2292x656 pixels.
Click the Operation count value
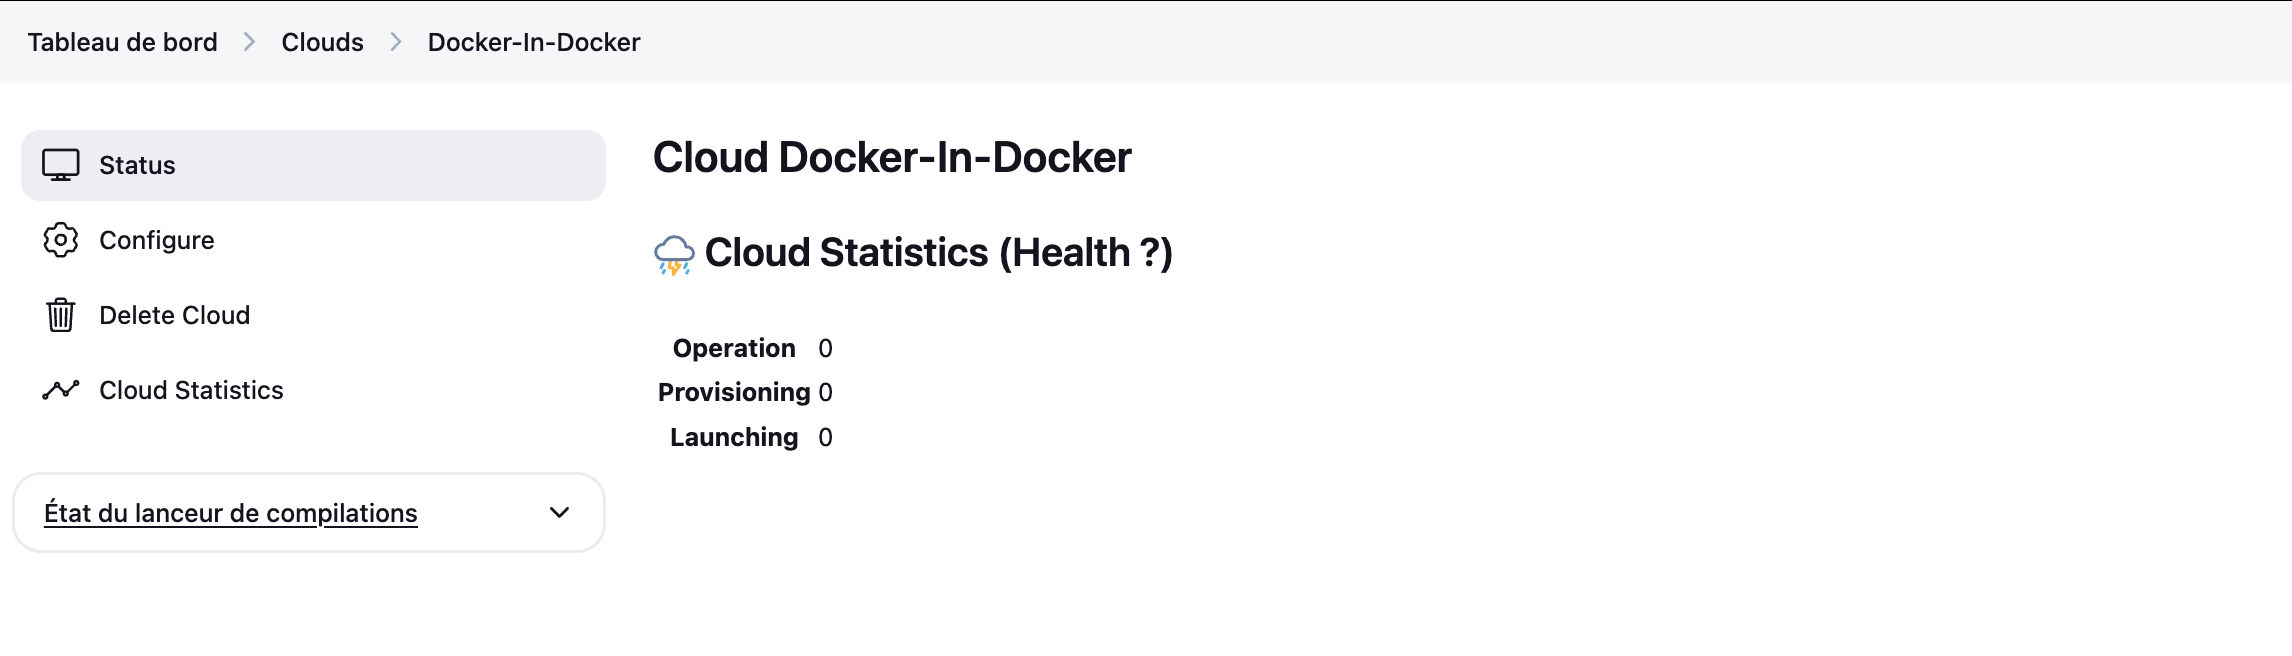[825, 348]
